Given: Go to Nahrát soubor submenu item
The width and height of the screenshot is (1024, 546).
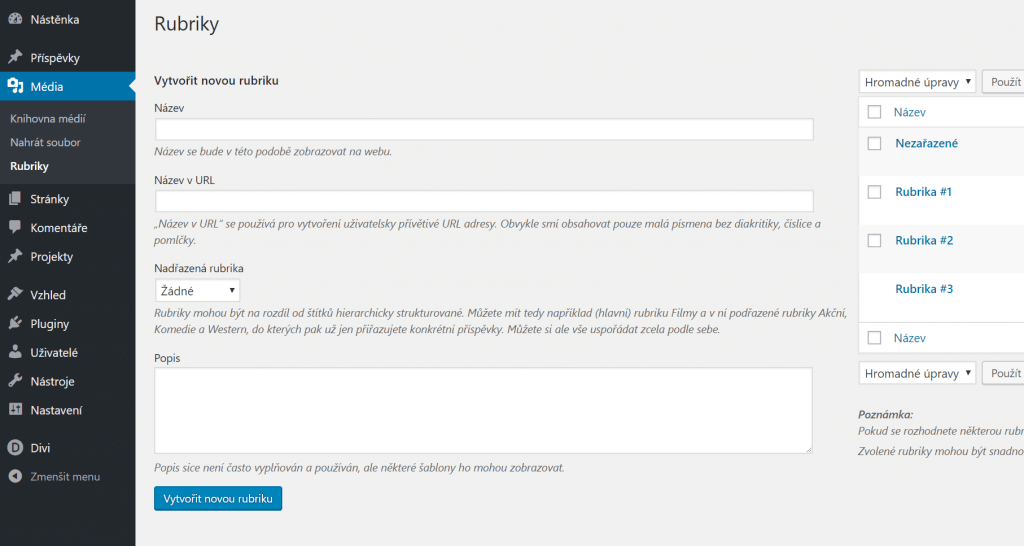Looking at the screenshot, I should 45,142.
